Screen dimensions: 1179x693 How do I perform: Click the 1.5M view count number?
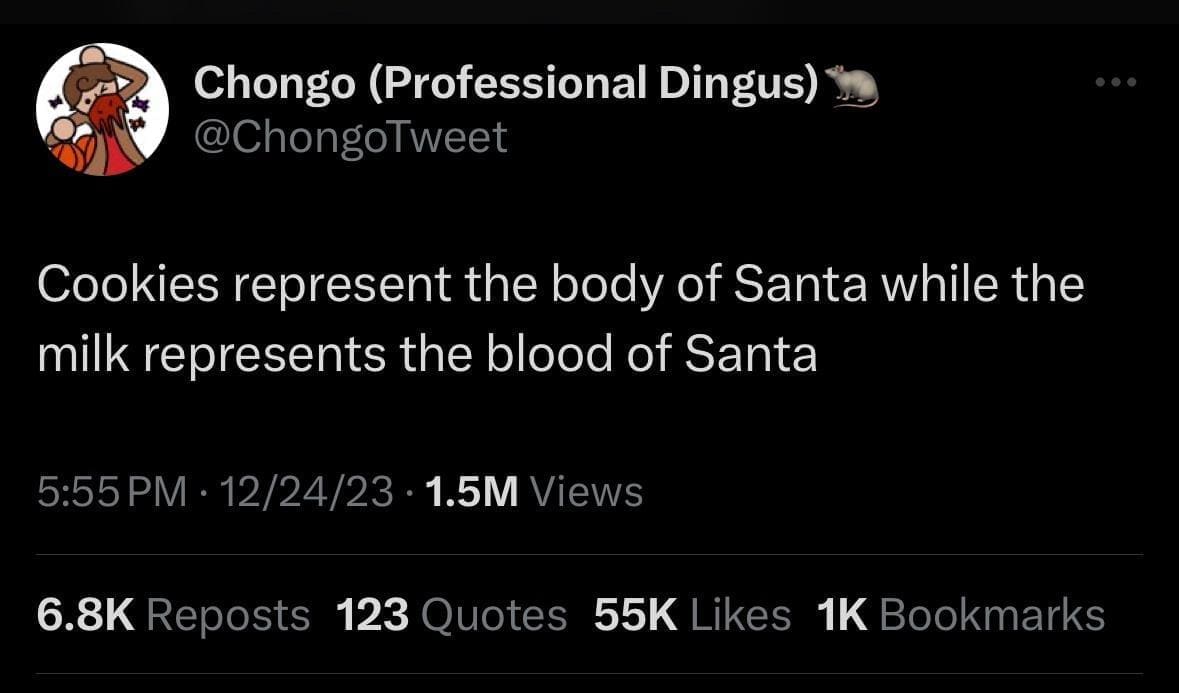(471, 491)
